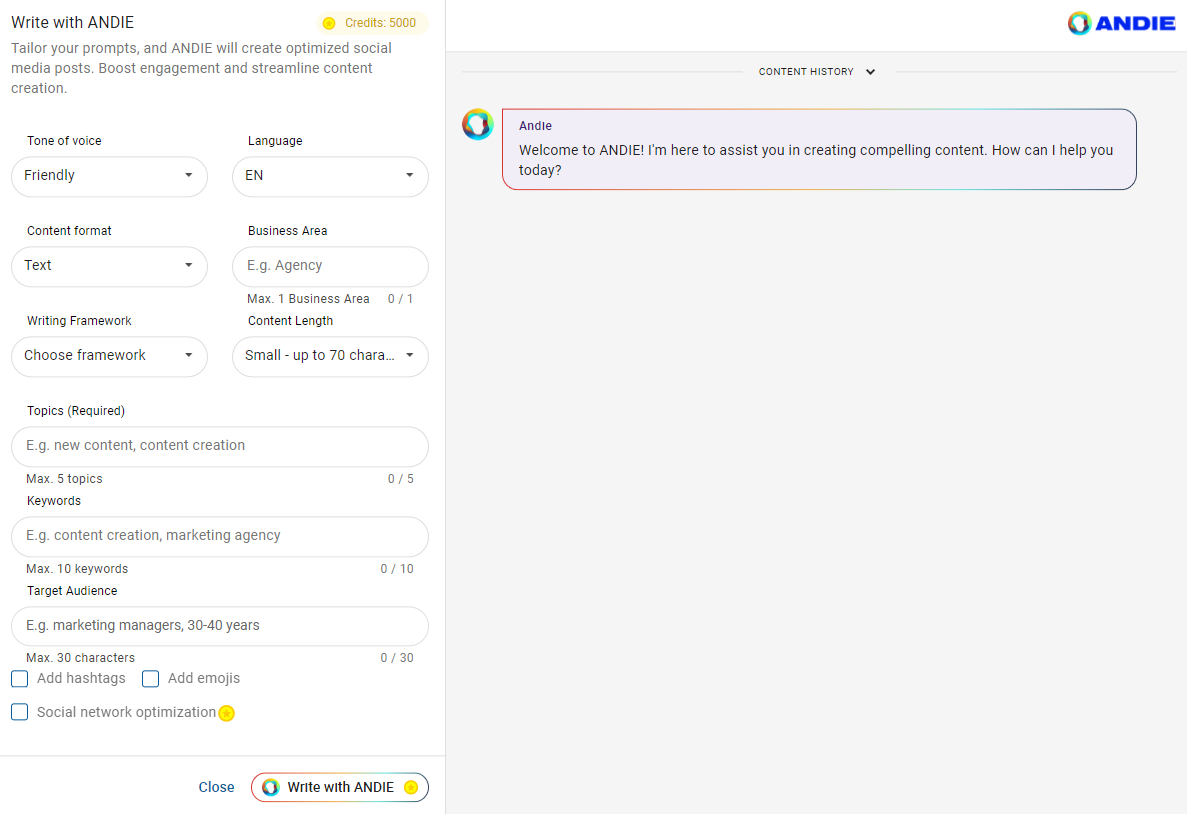Click the Business Area input field
This screenshot has height=814, width=1187.
pyautogui.click(x=330, y=267)
